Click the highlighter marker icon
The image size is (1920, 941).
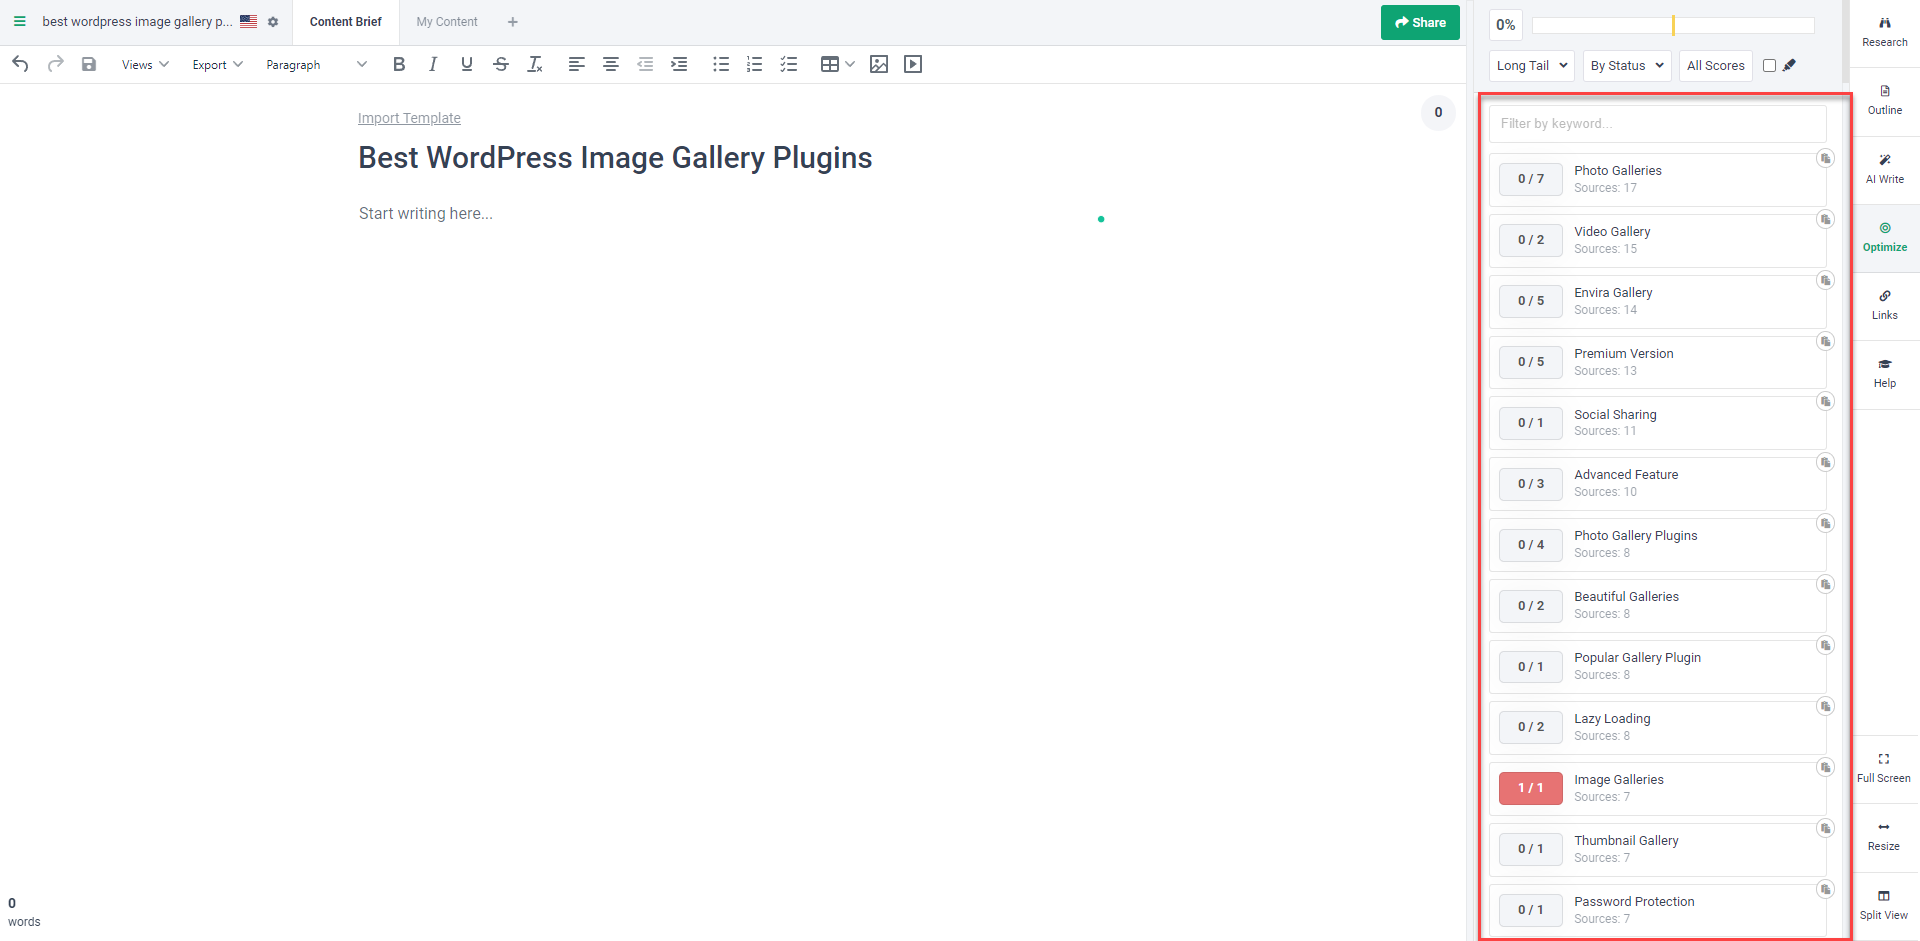pos(1789,65)
